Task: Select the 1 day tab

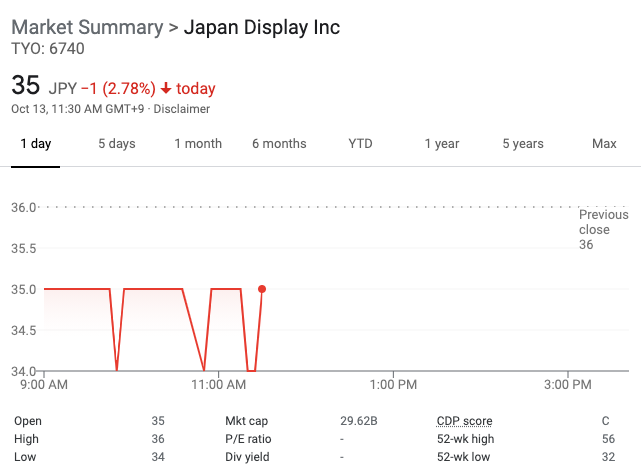Action: 36,144
